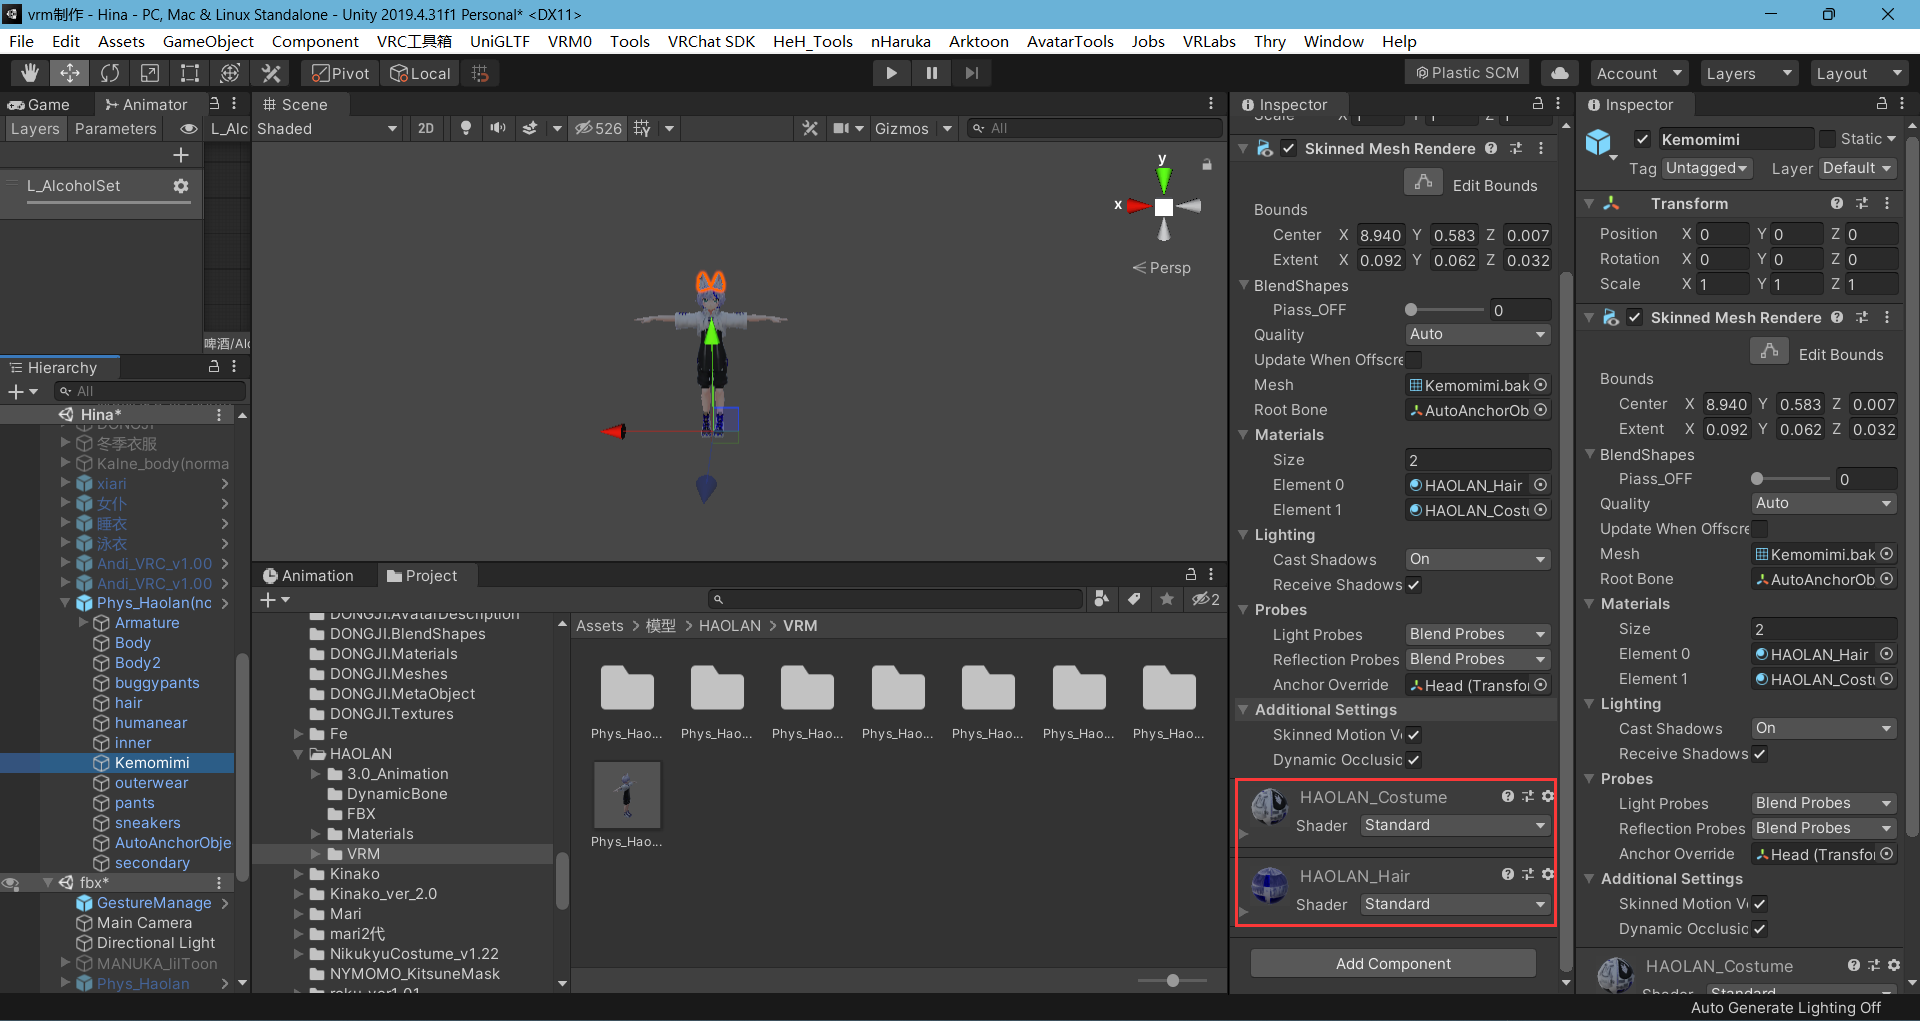Open the Shaded draw mode dropdown
Screen dimensions: 1920x1021
tap(327, 128)
